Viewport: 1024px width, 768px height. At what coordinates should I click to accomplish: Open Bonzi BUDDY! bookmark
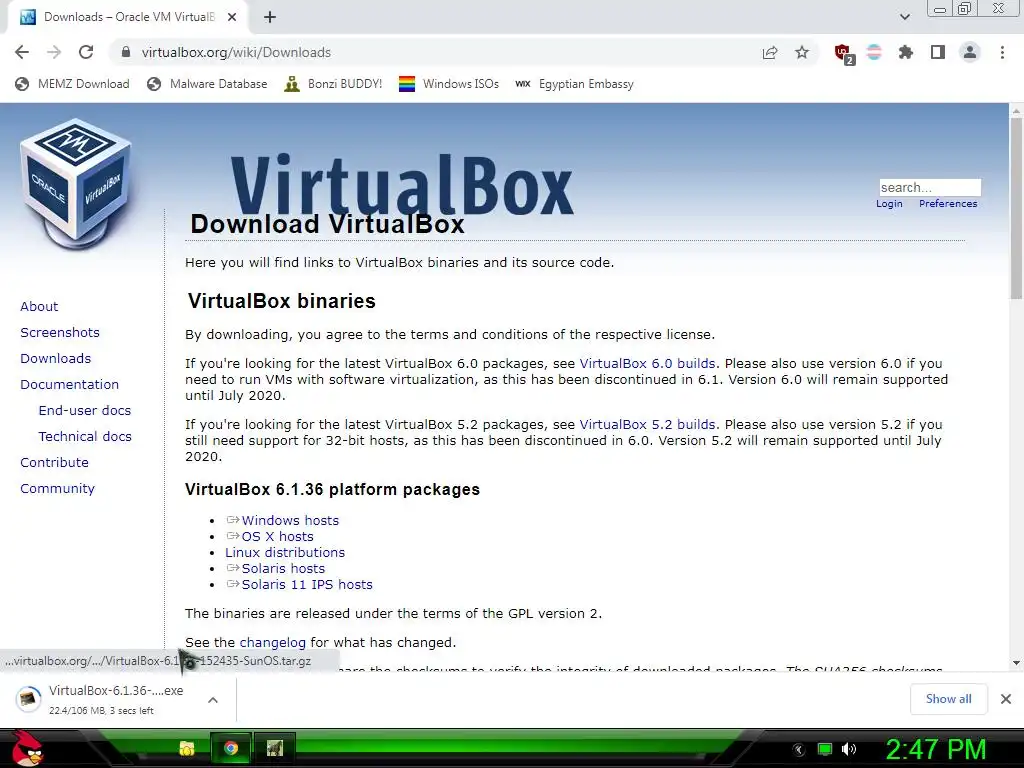pos(333,84)
